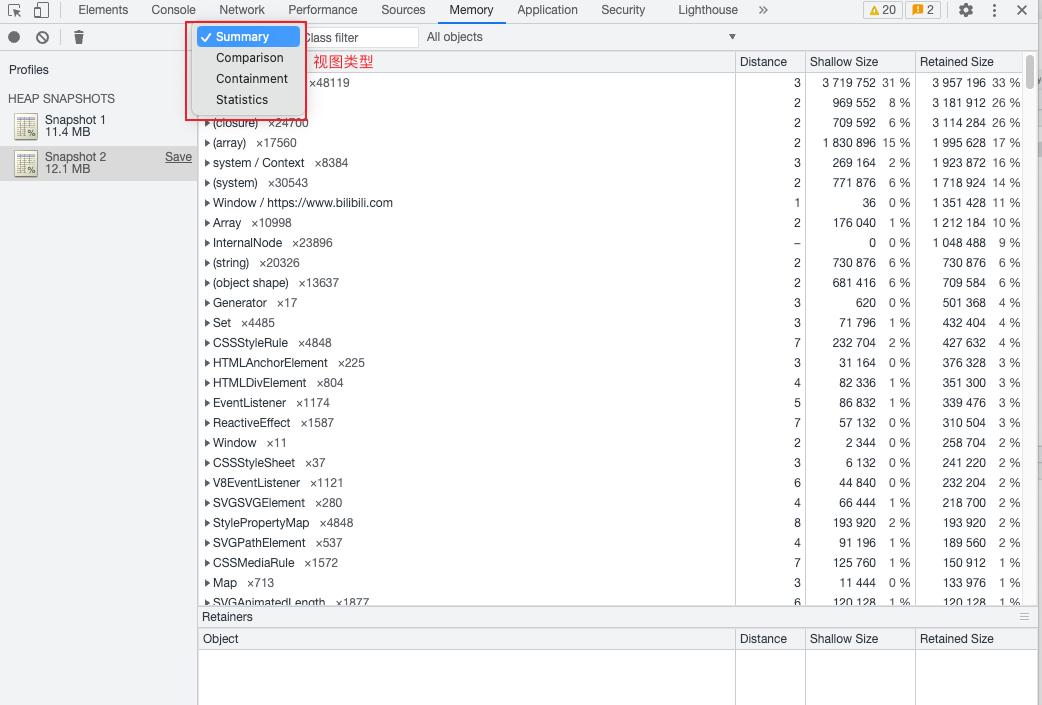This screenshot has width=1042, height=705.
Task: Expand the HTMLDivElement row
Action: (207, 383)
